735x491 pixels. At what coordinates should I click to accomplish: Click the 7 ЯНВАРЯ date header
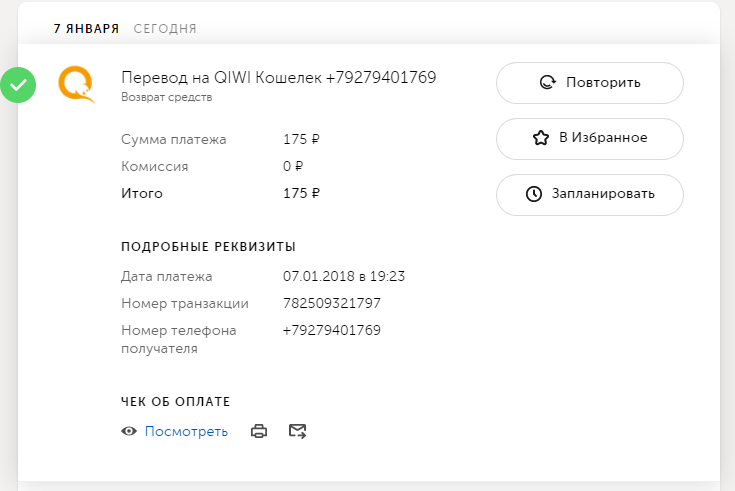87,29
